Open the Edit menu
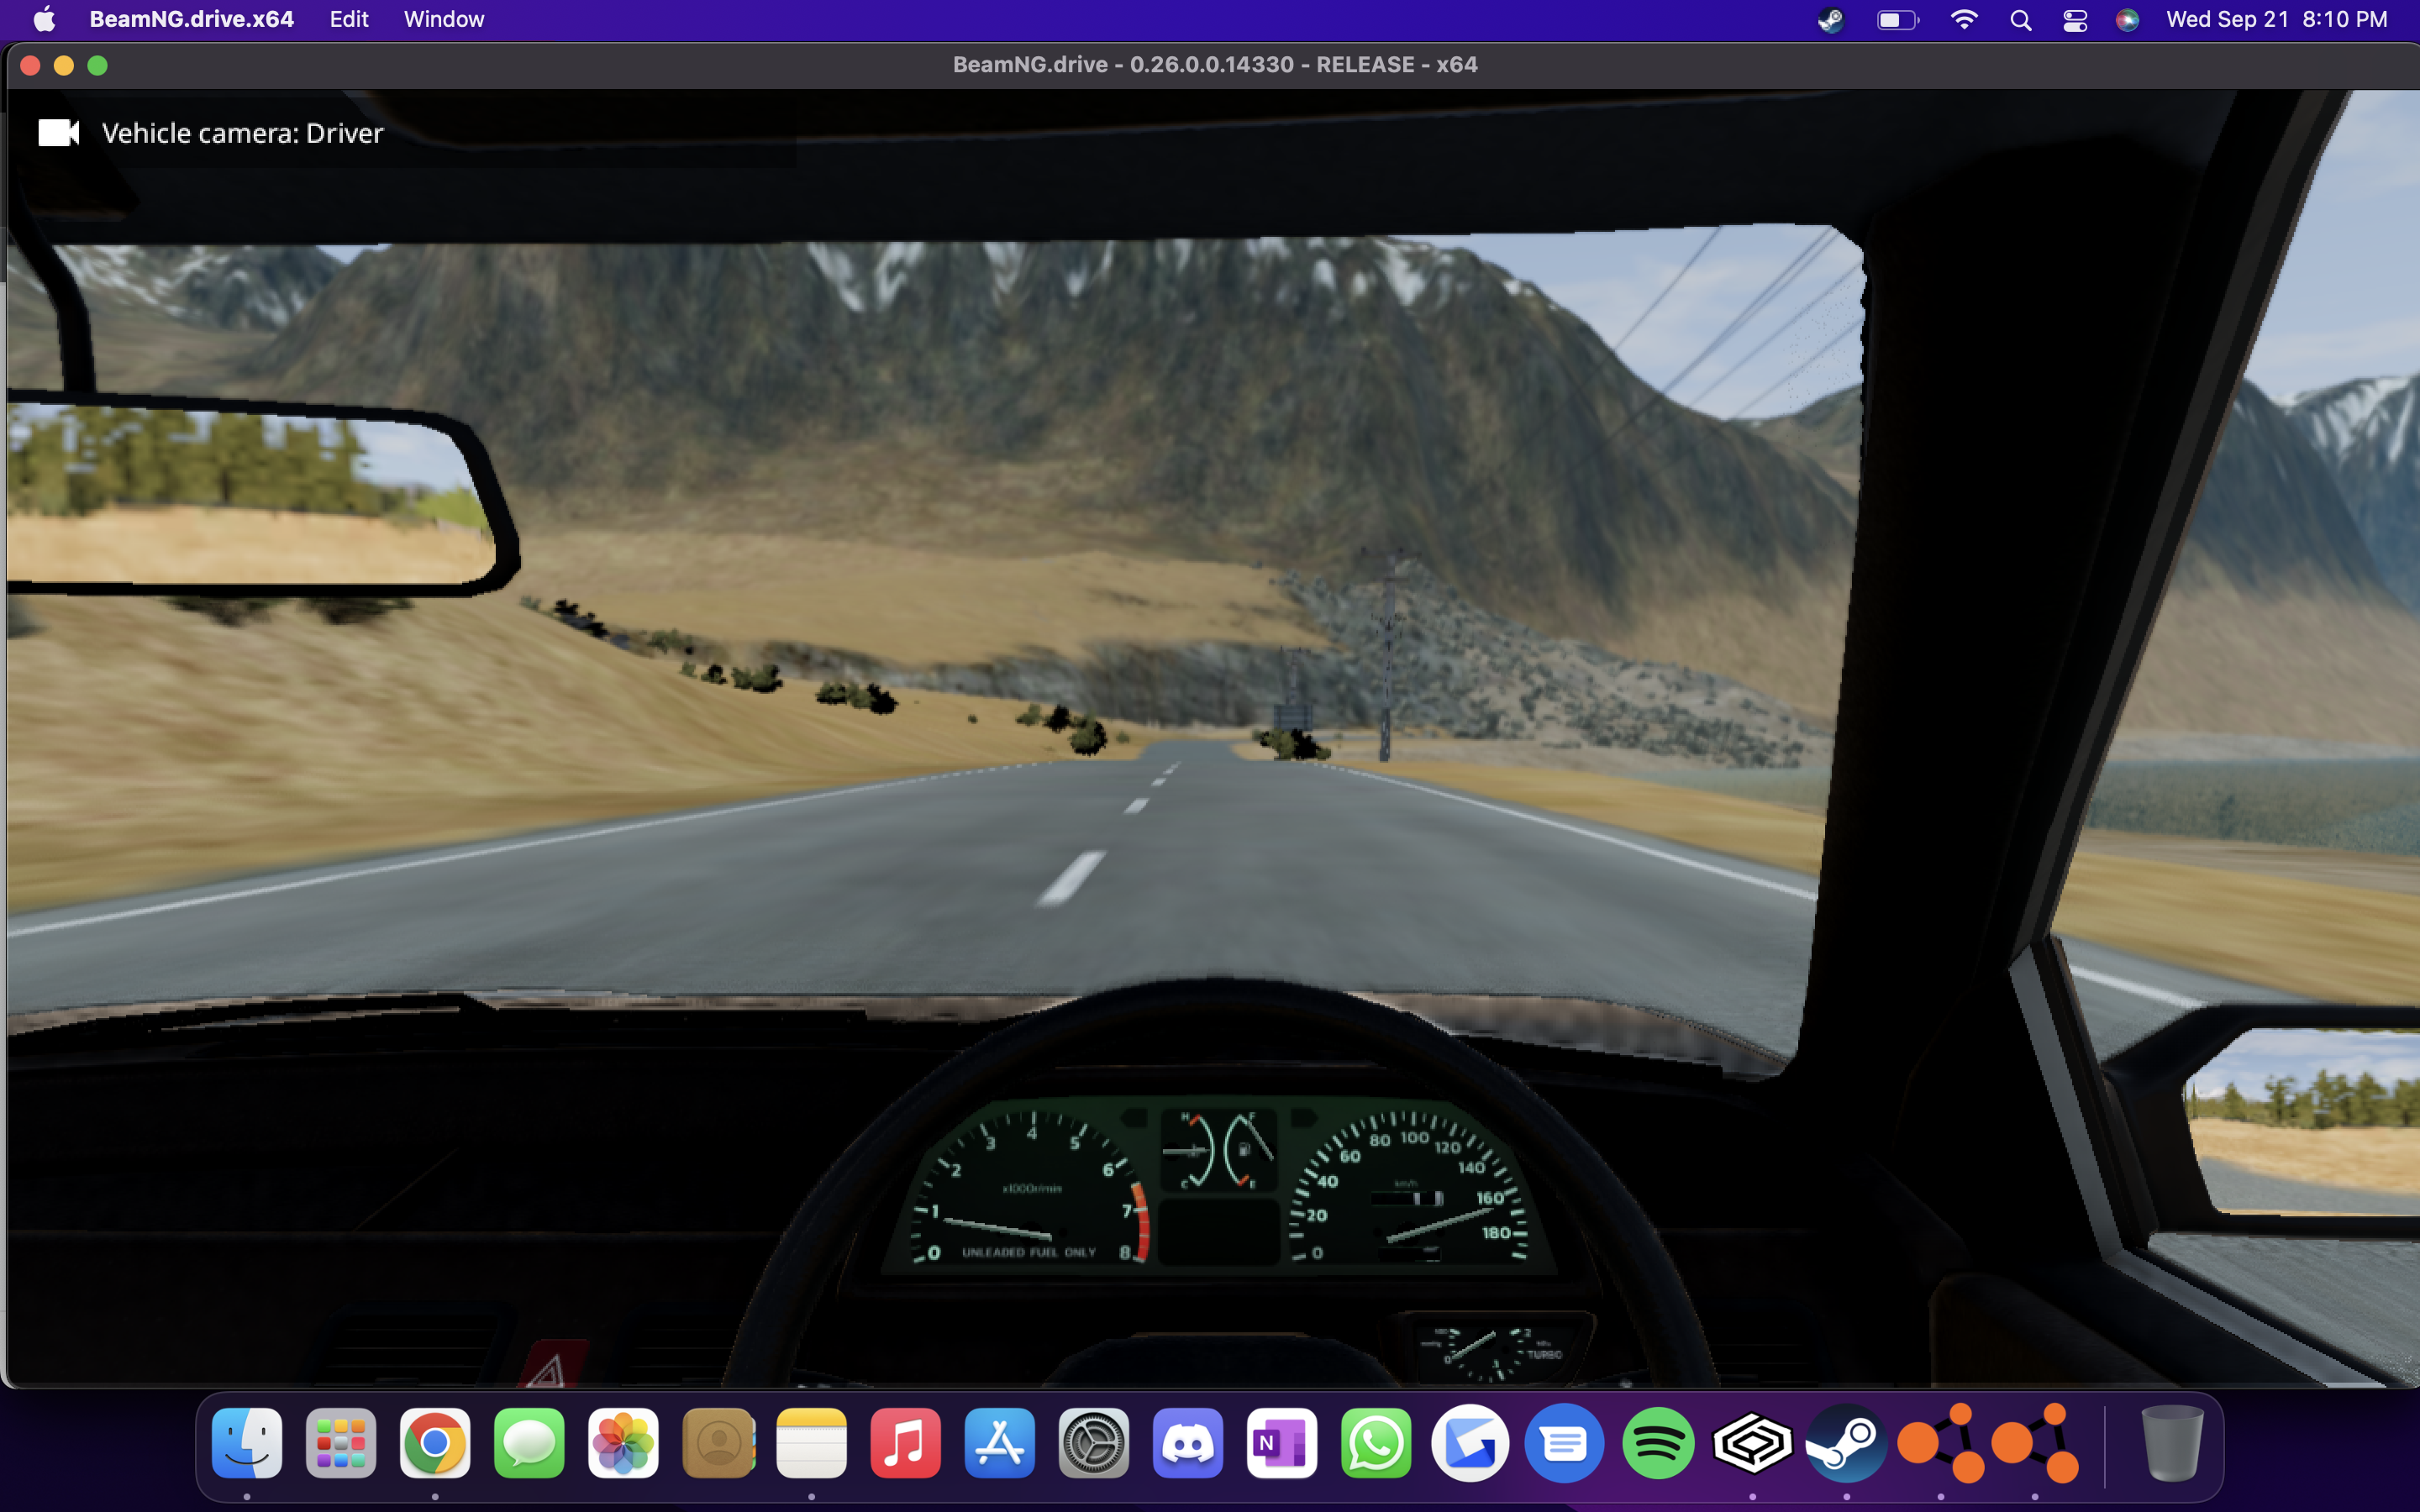This screenshot has width=2420, height=1512. [x=349, y=19]
